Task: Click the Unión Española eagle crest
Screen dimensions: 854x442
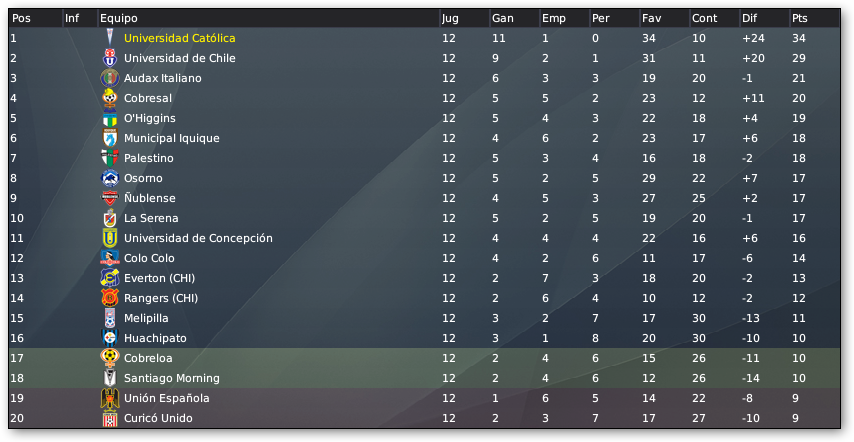Action: pyautogui.click(x=110, y=398)
